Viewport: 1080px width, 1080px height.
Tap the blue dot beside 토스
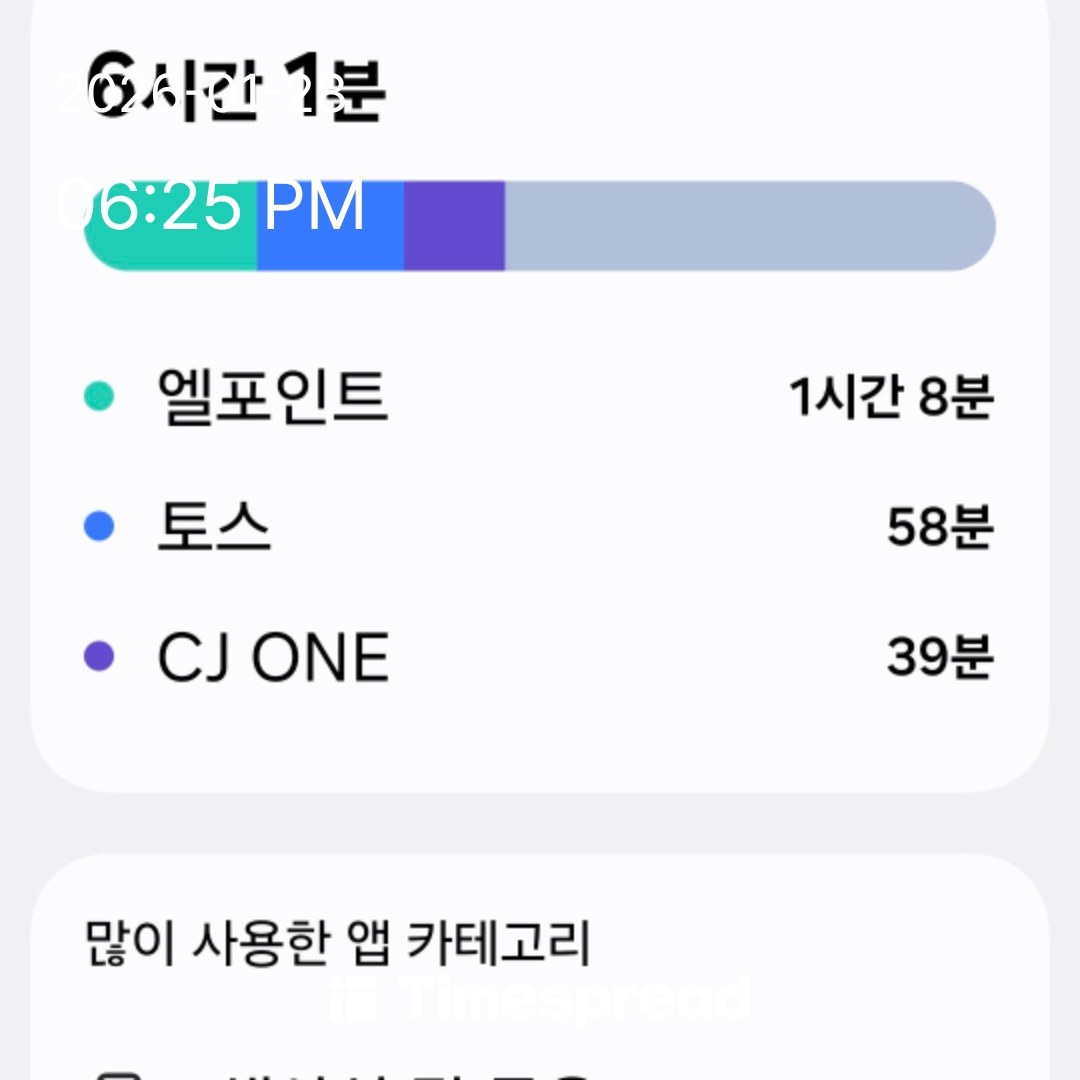point(98,527)
